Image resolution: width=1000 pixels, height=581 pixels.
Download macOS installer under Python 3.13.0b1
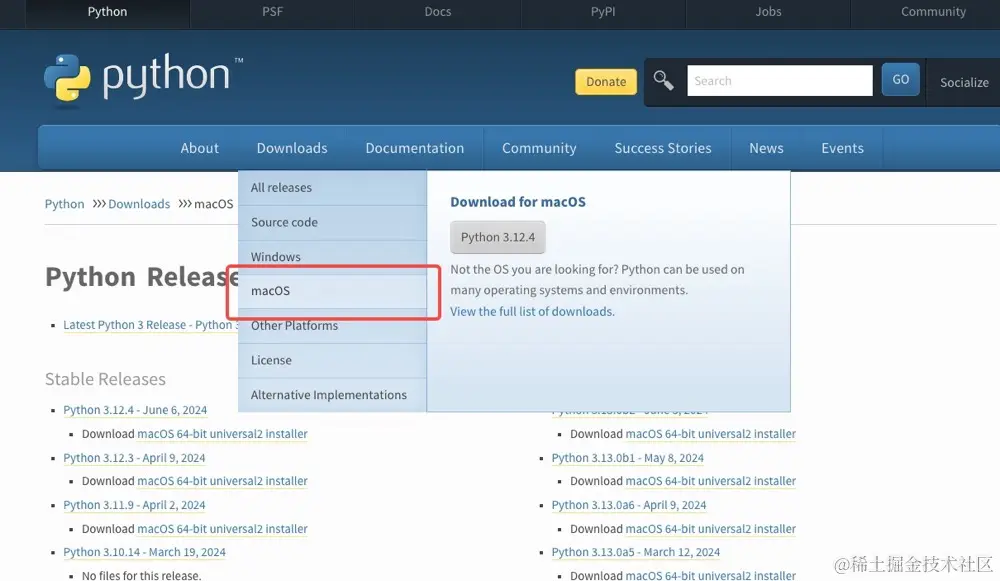[x=710, y=481]
